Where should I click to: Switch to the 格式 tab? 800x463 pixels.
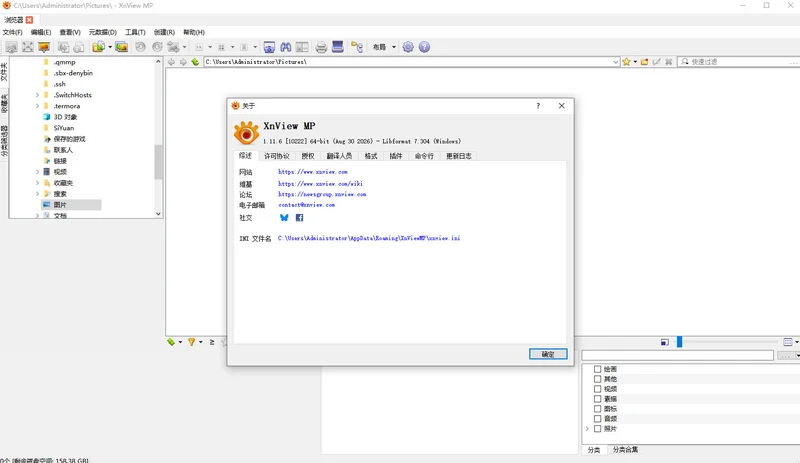(371, 156)
